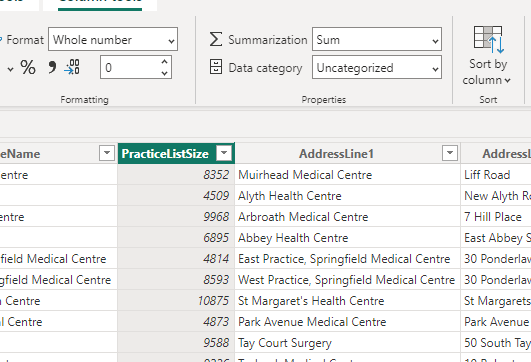531x362 pixels.
Task: Expand the currency format chevron
Action: coord(10,69)
